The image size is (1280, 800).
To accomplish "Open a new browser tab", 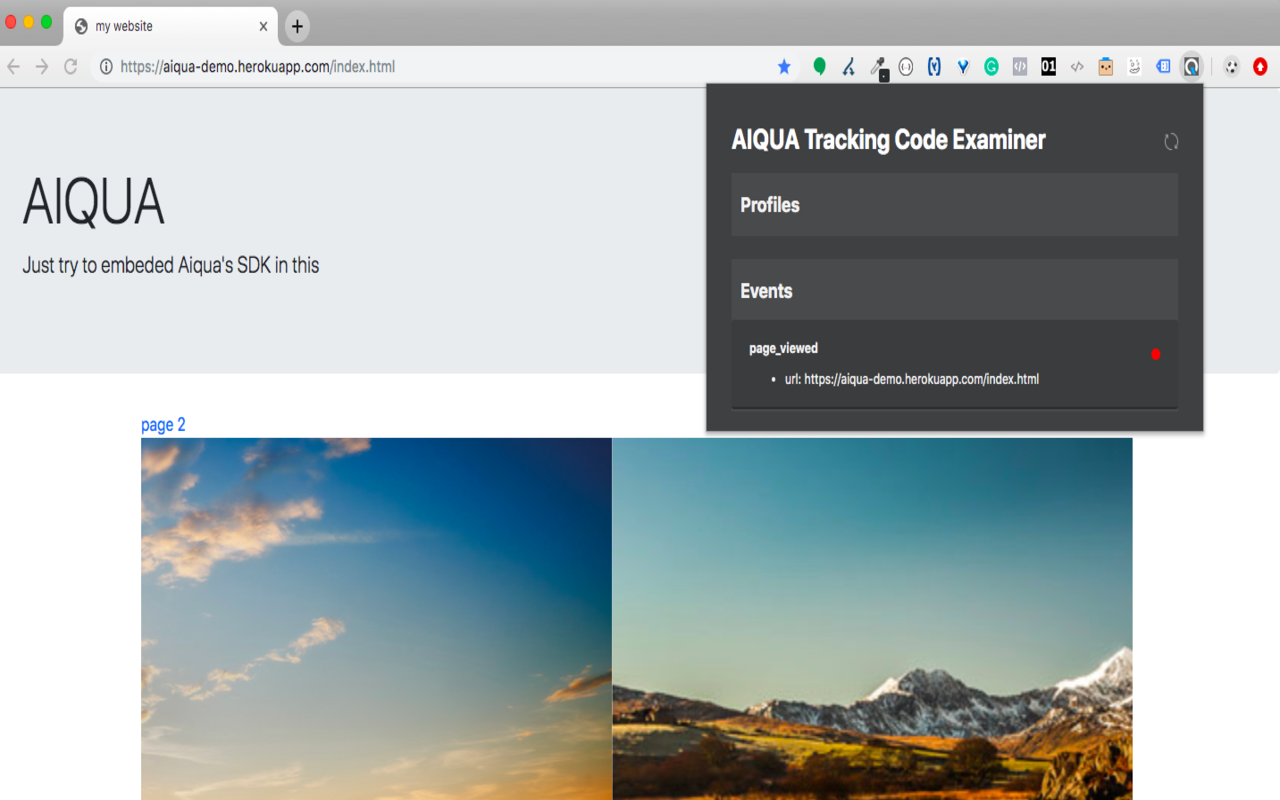I will coord(296,27).
